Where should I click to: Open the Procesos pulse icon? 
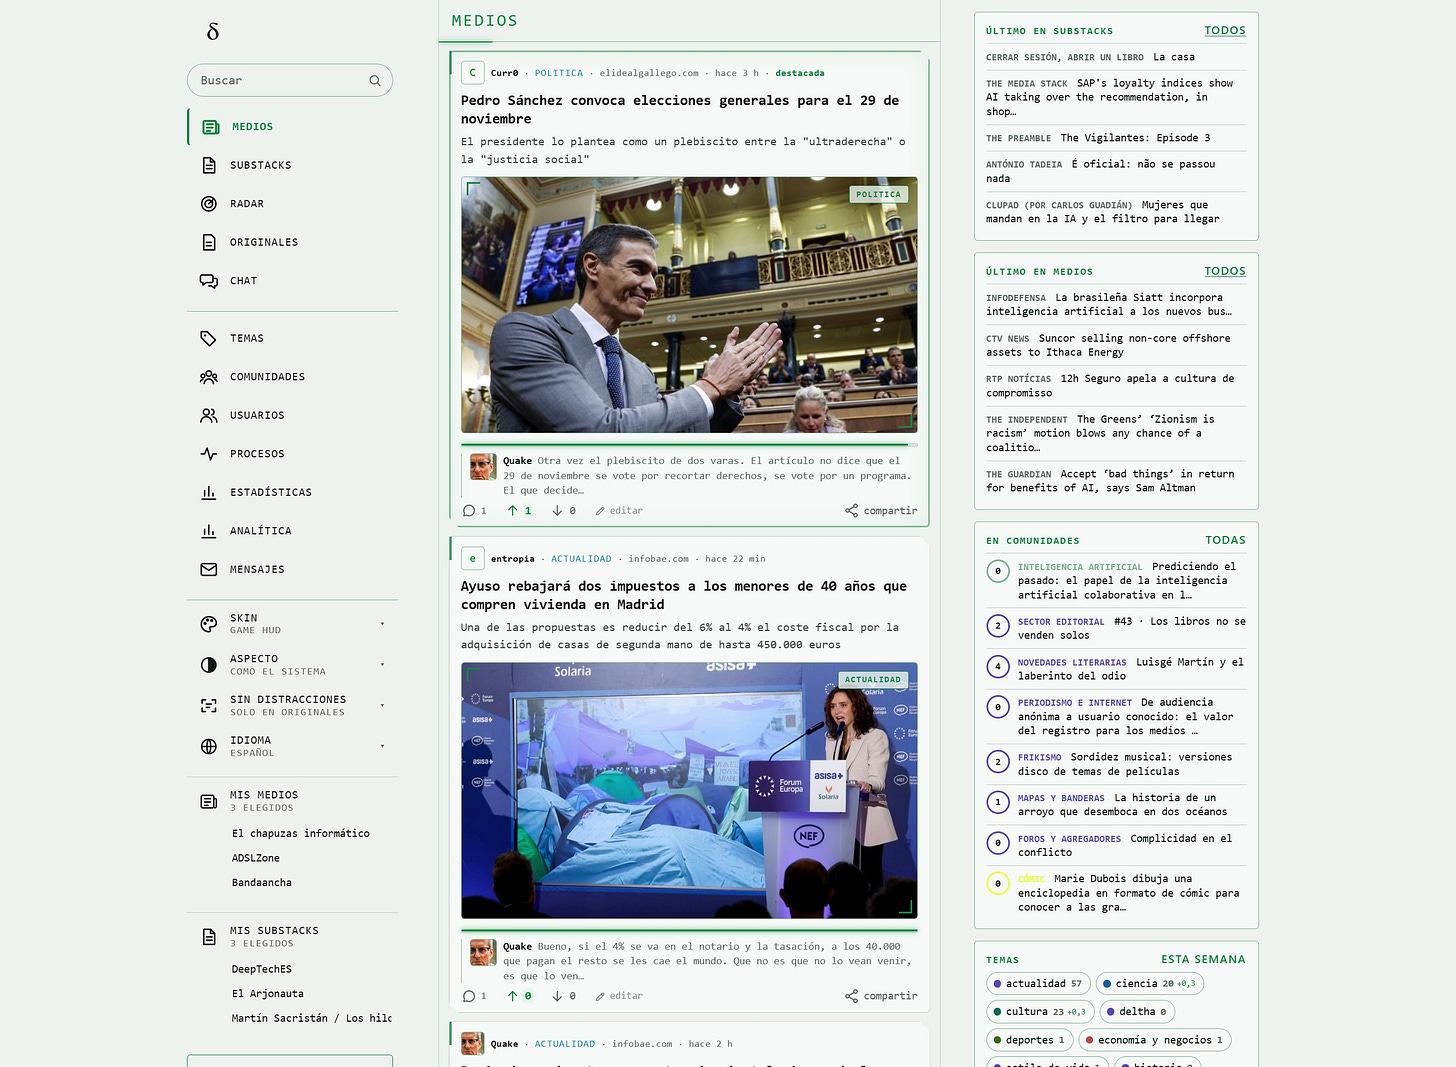click(209, 454)
